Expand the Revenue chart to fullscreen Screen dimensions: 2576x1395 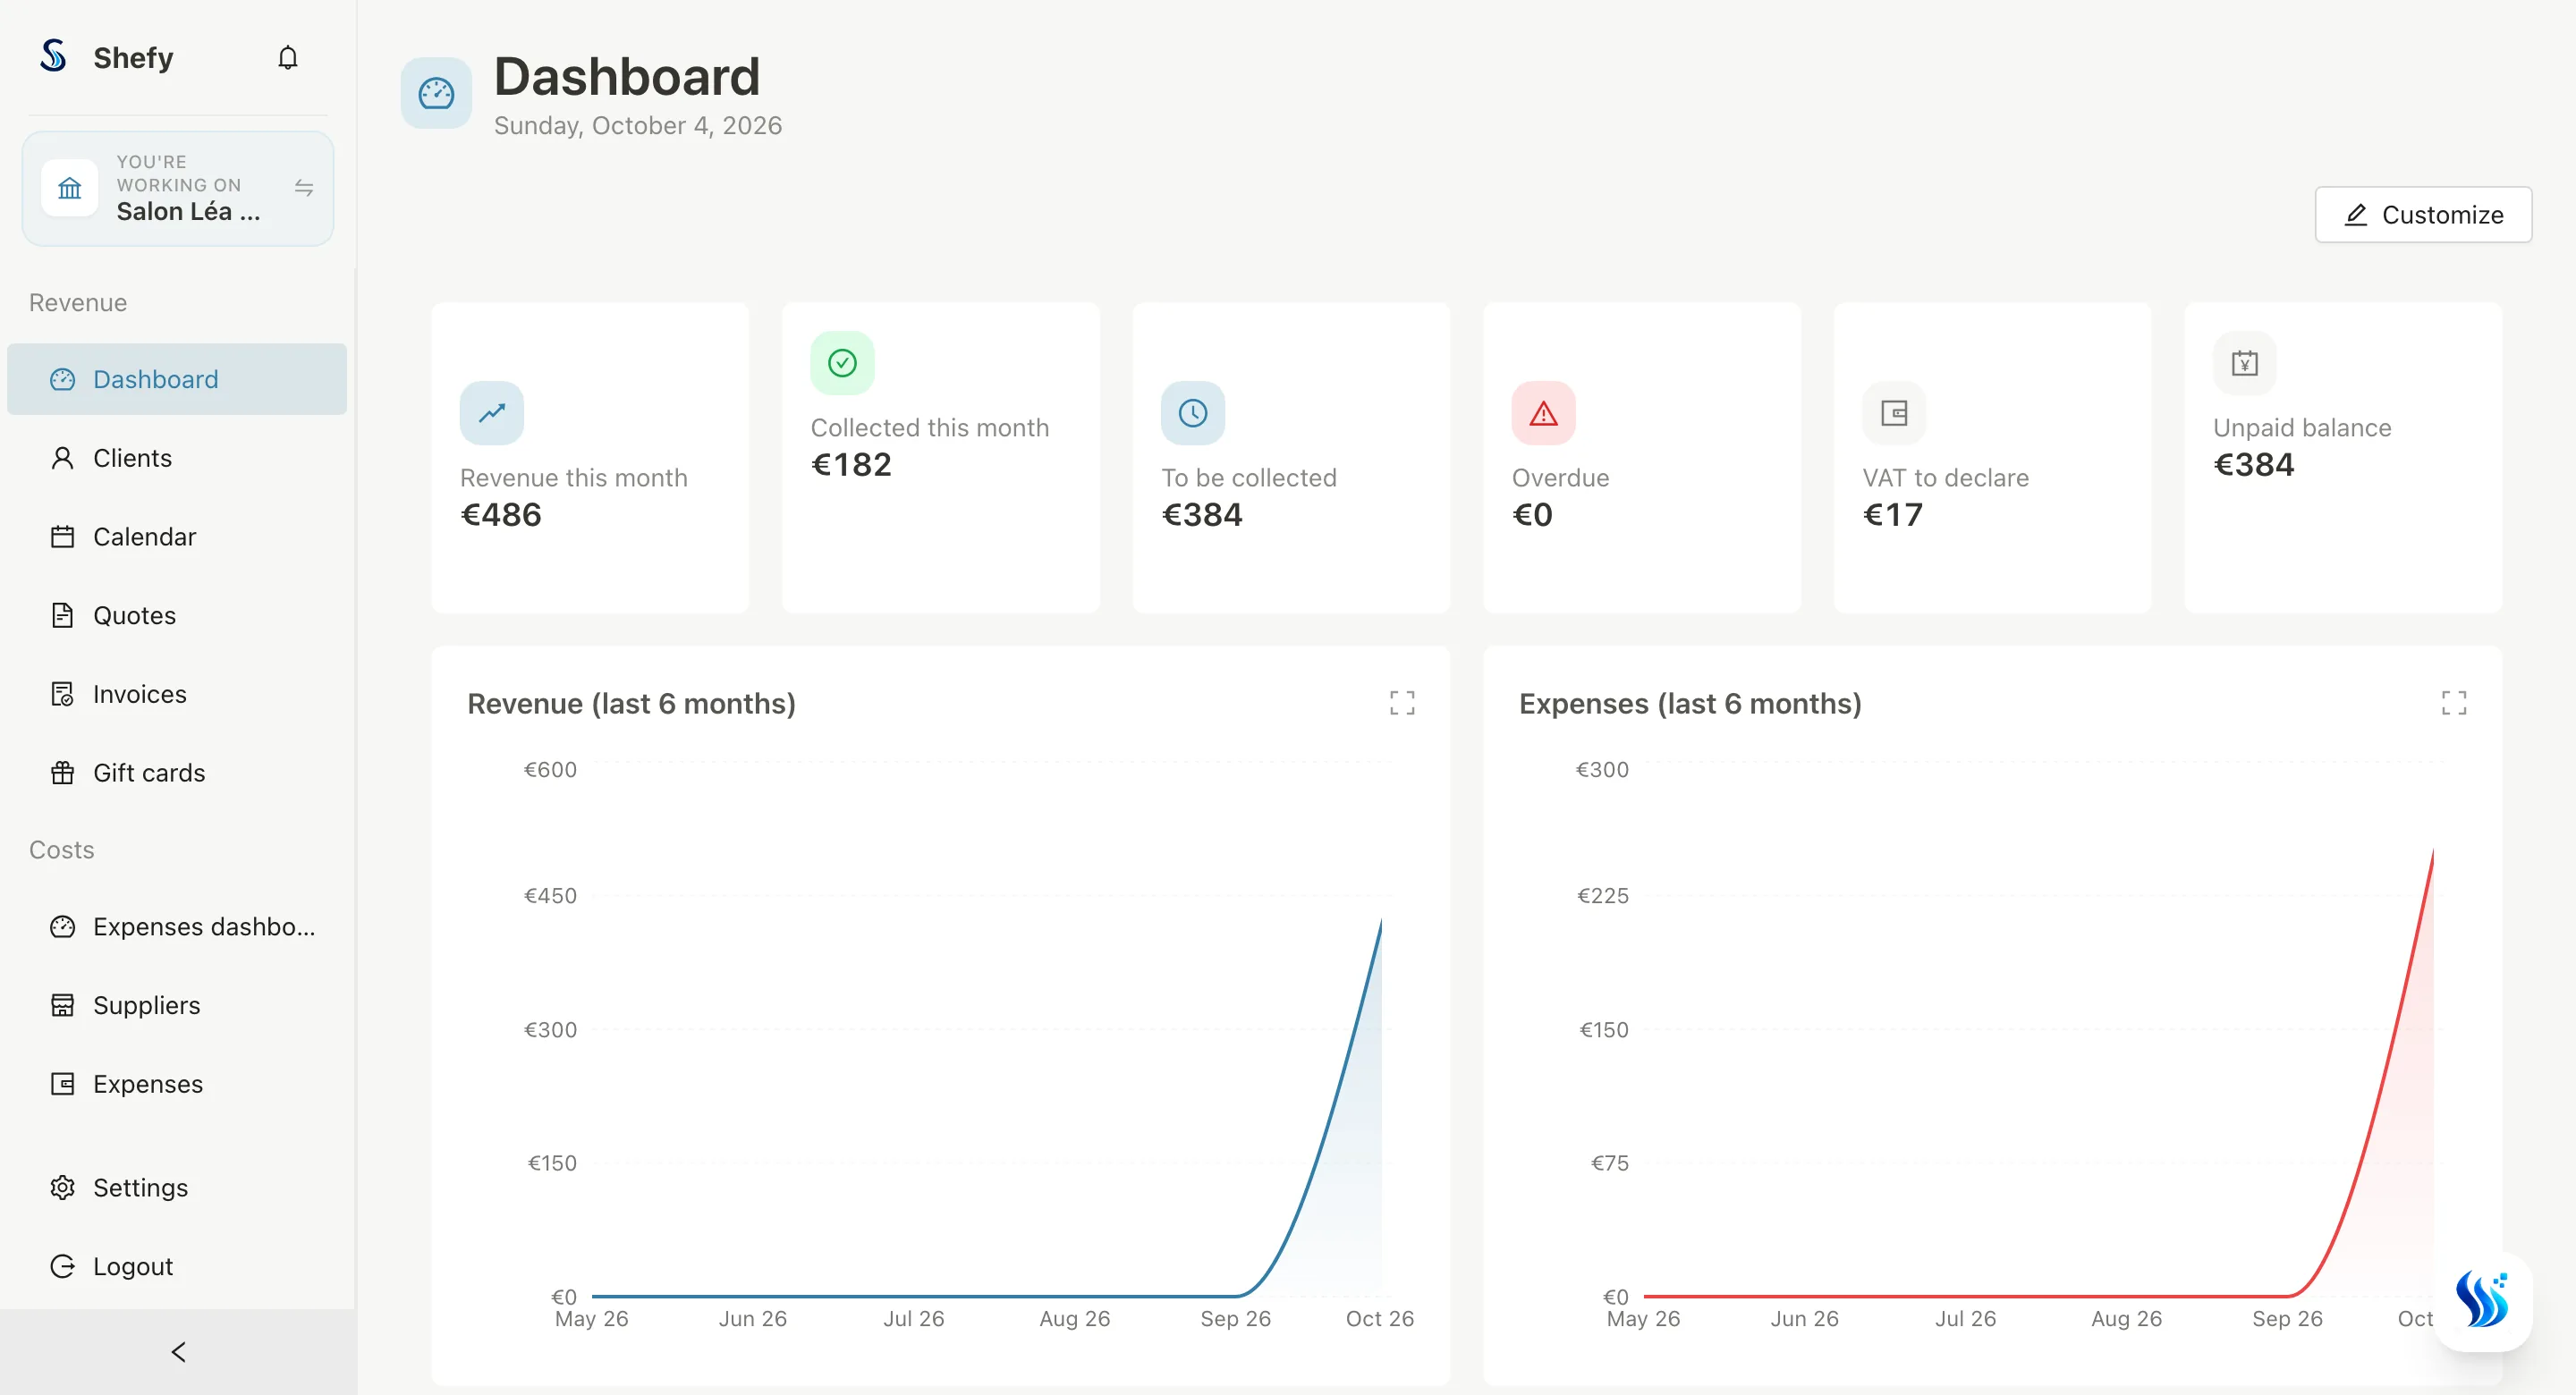pos(1402,703)
